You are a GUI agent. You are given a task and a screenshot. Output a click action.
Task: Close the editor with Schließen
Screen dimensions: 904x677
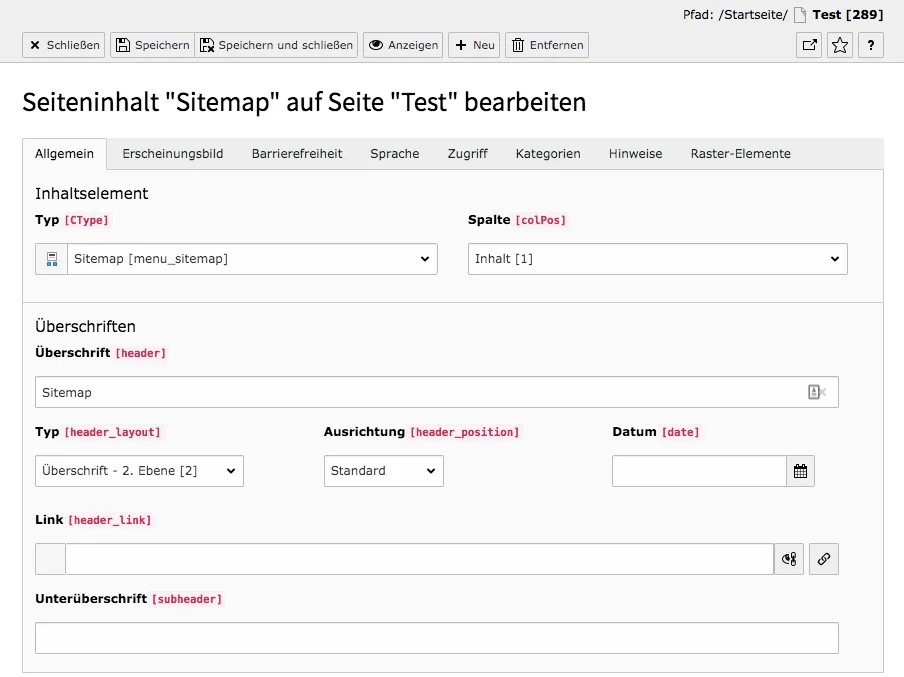(x=63, y=45)
